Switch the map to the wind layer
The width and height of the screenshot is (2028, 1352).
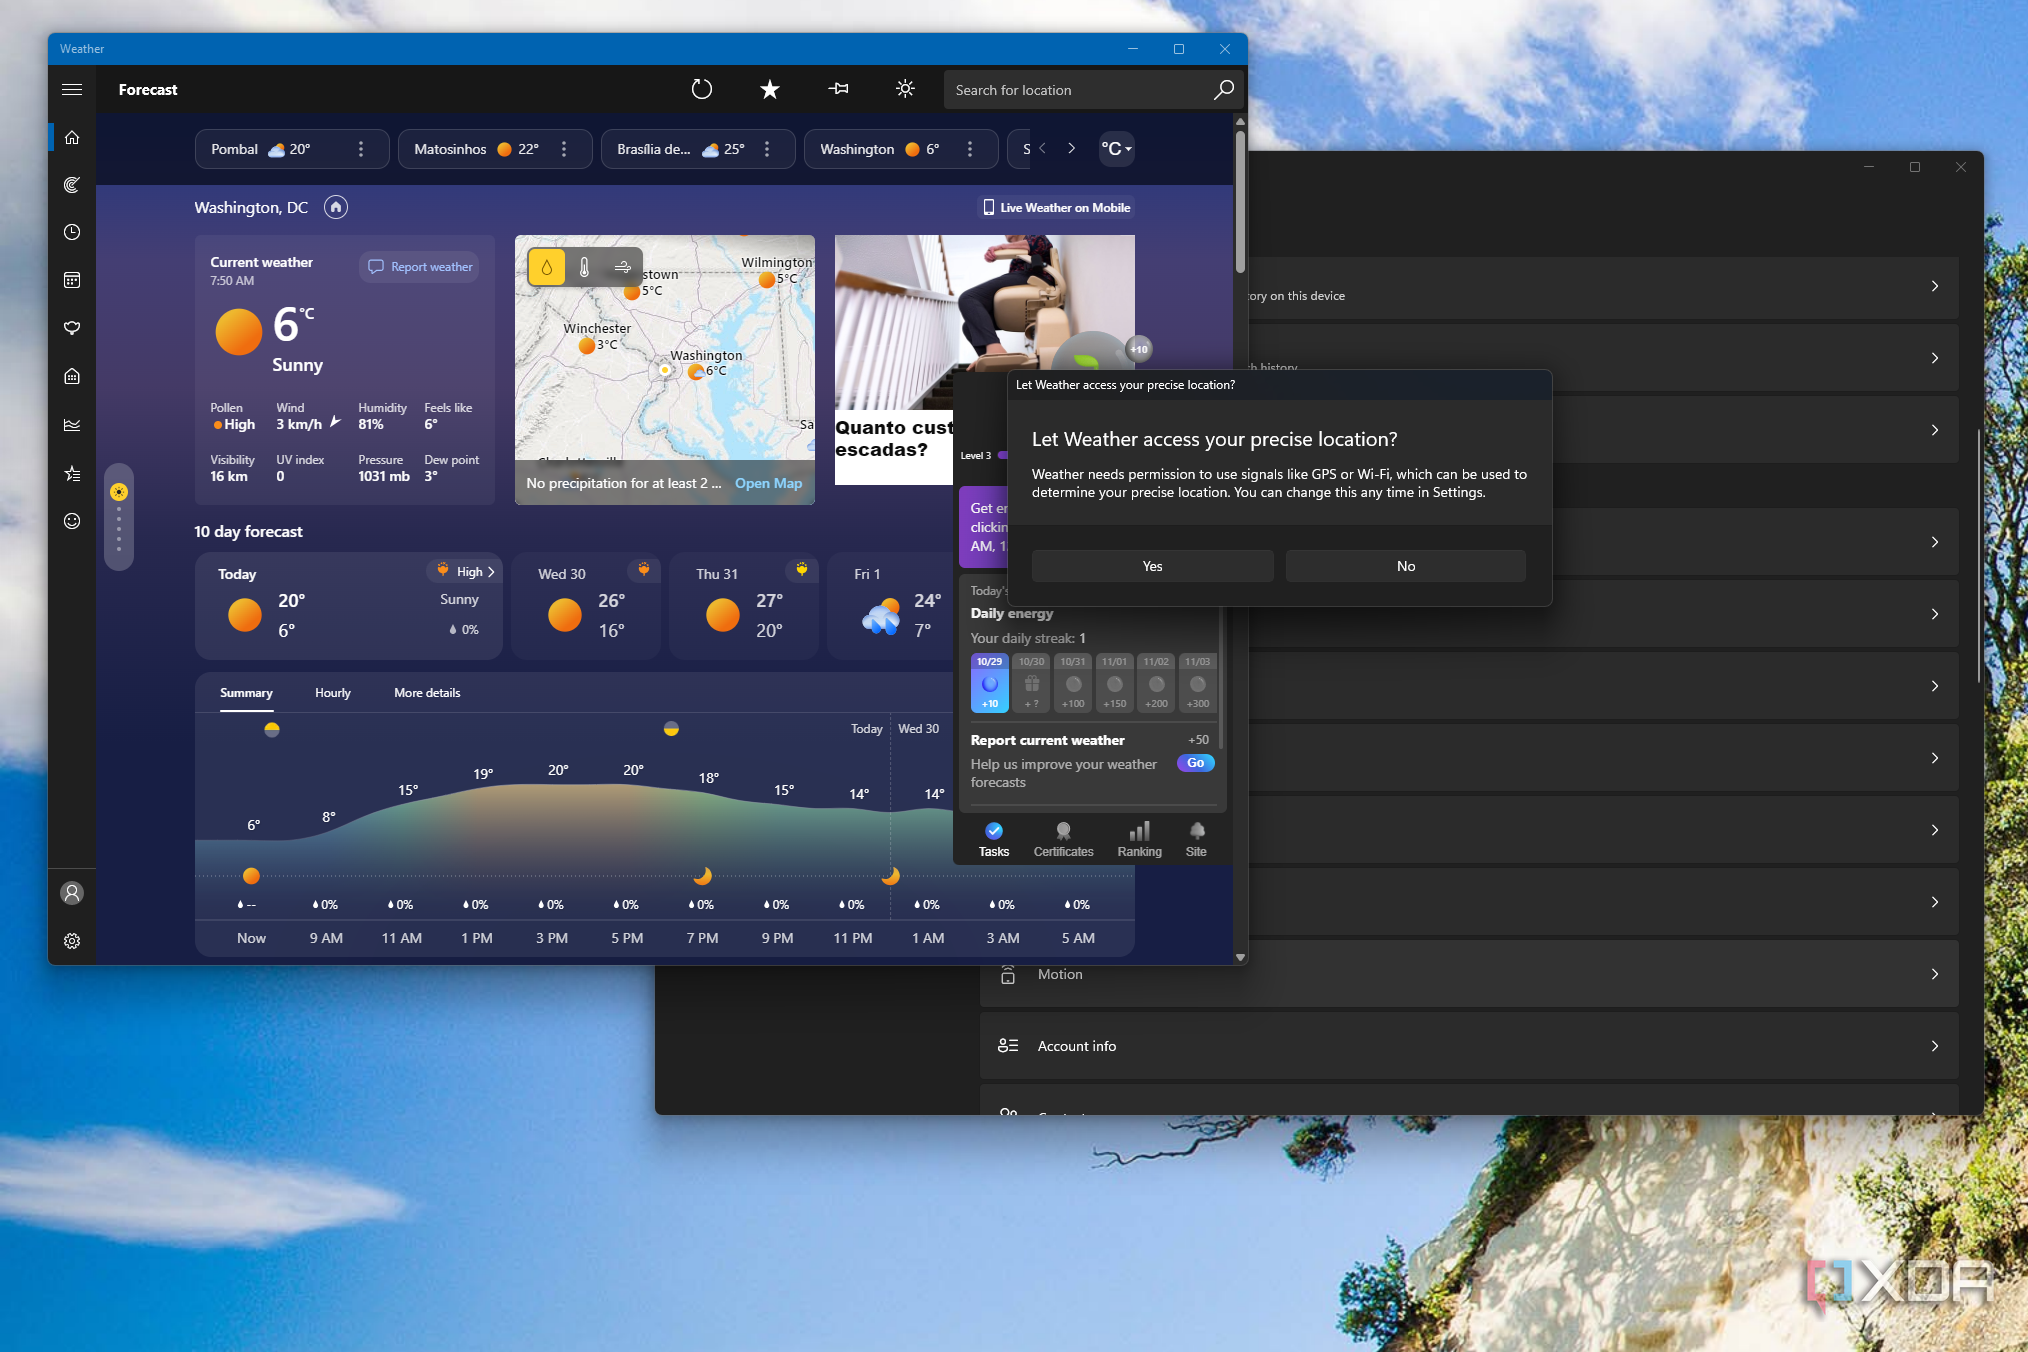pos(622,267)
